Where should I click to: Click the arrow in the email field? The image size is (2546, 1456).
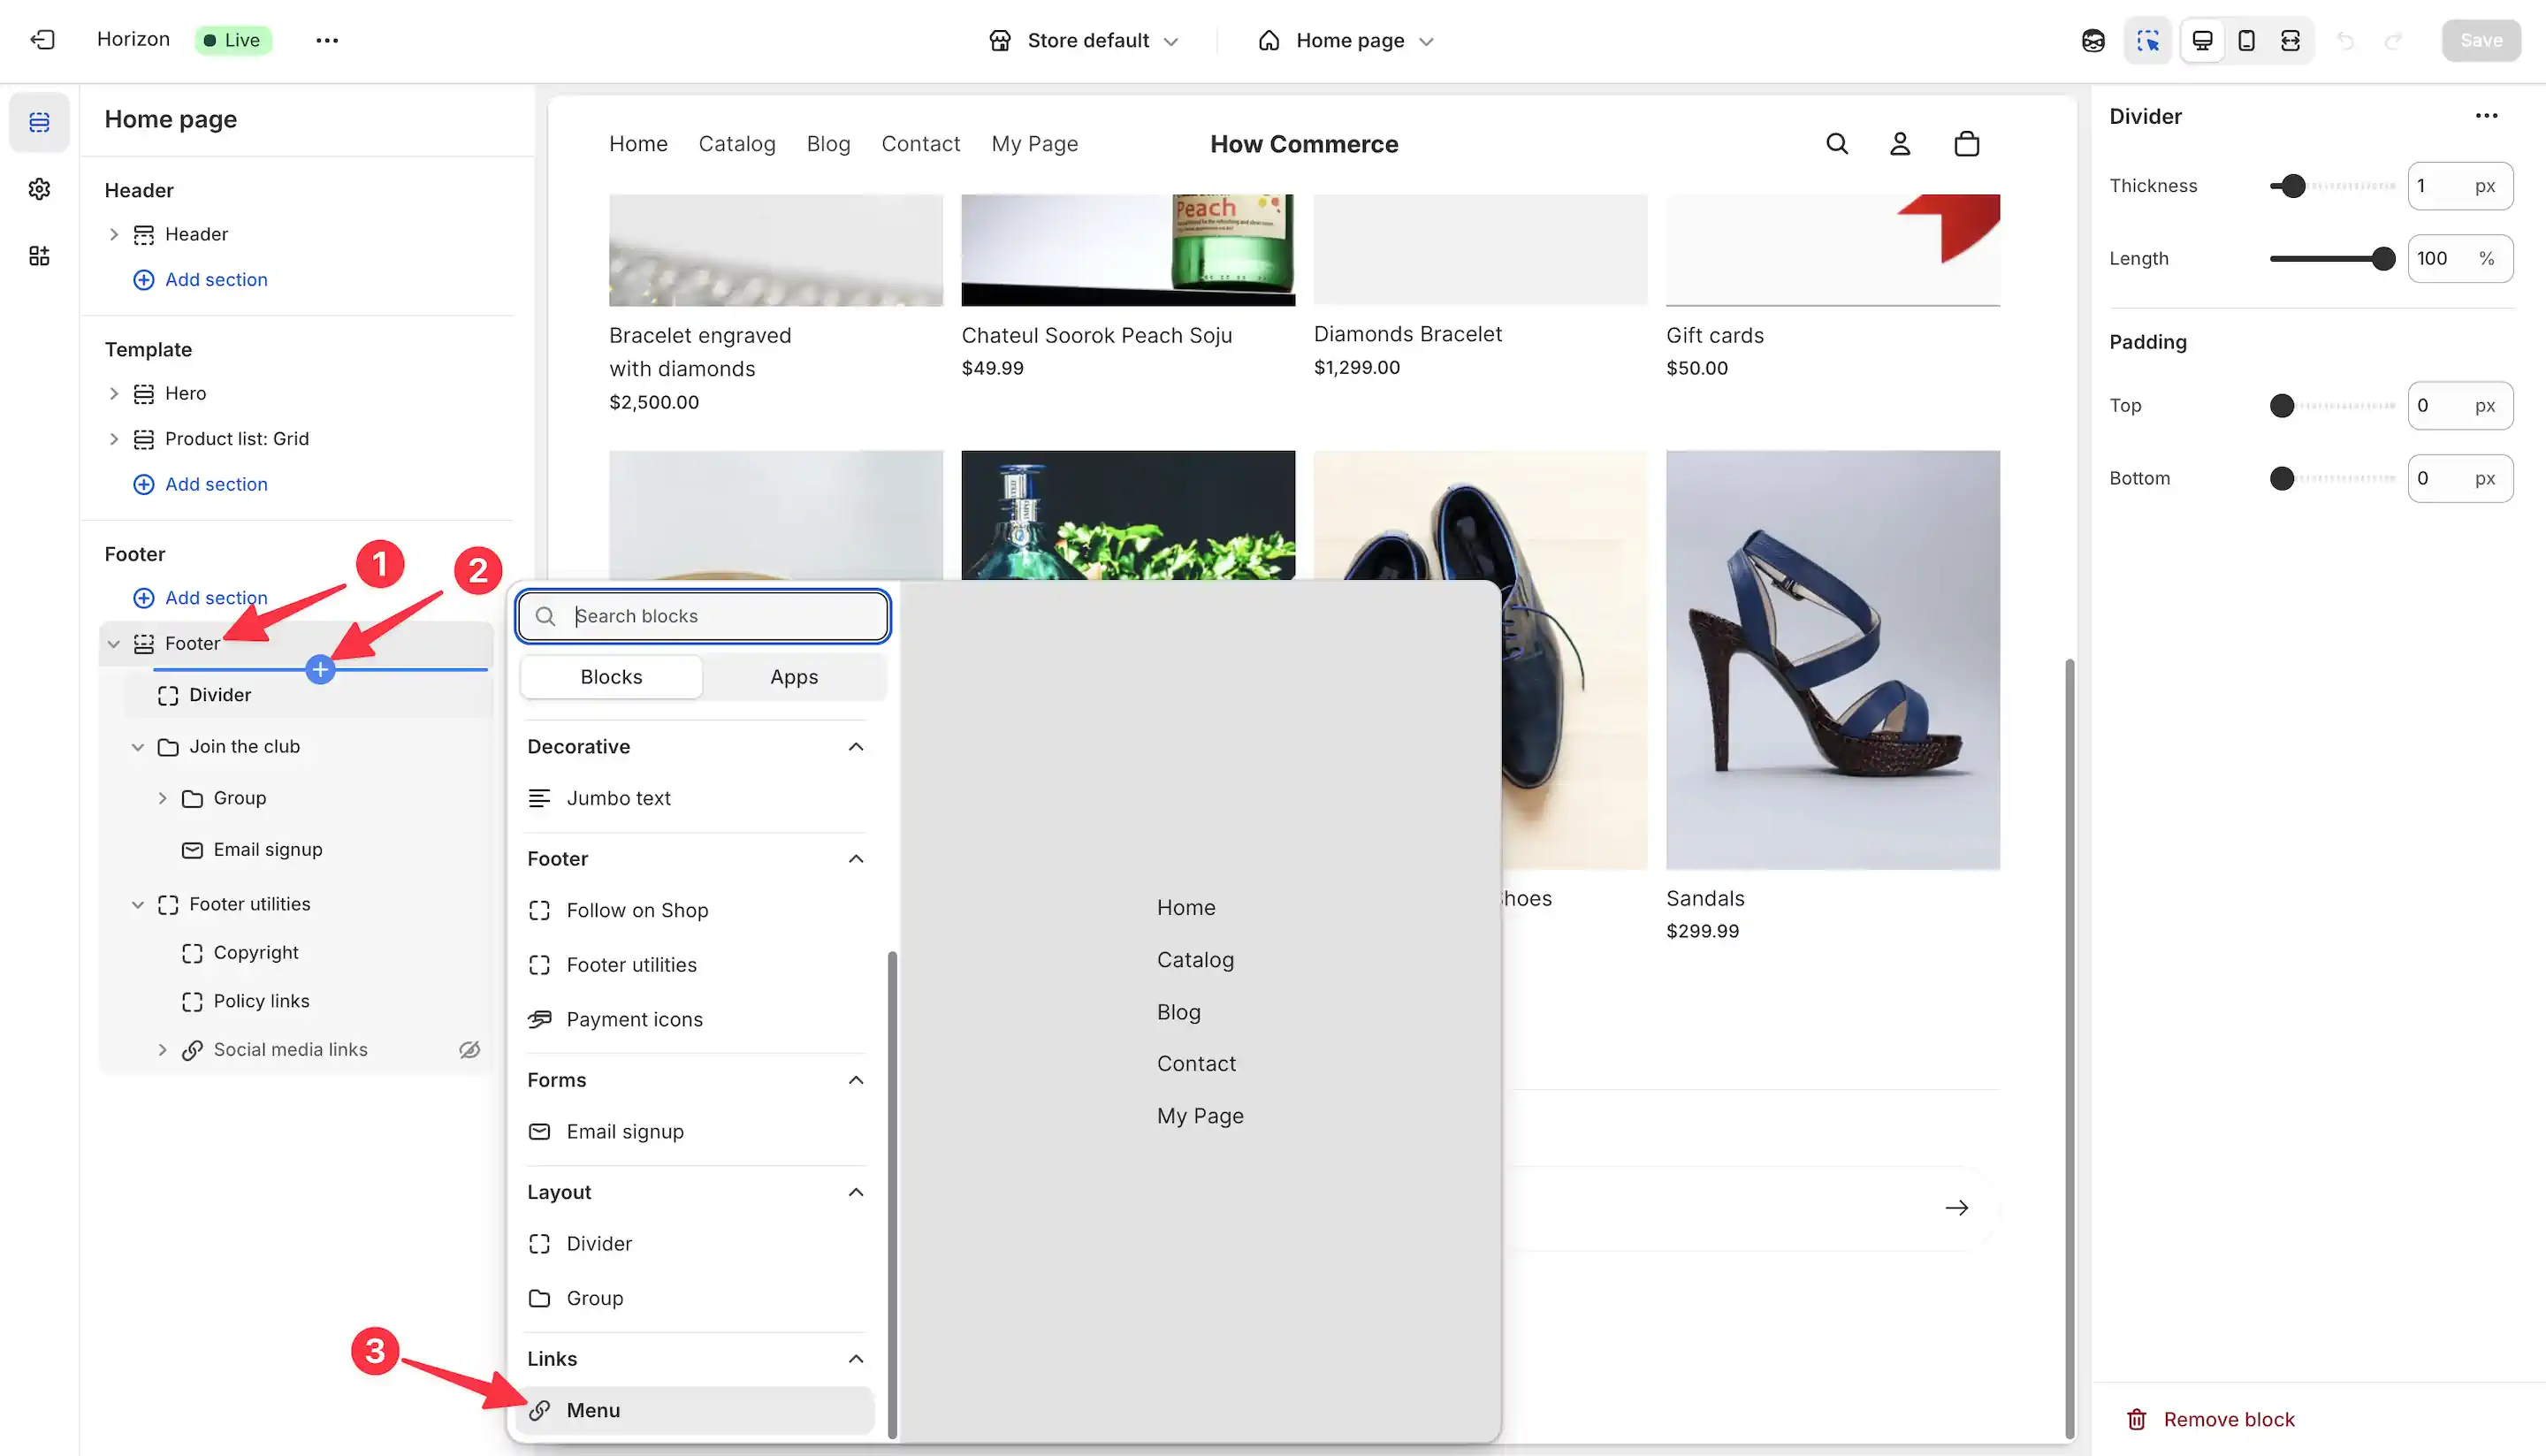[x=1956, y=1208]
